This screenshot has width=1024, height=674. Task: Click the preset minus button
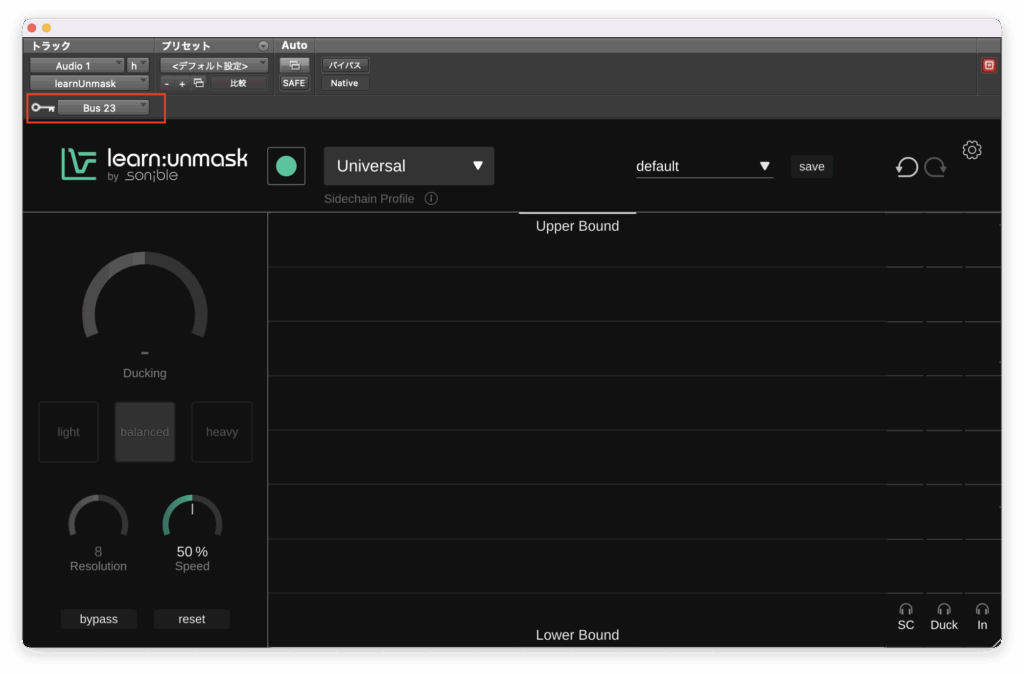pos(167,84)
